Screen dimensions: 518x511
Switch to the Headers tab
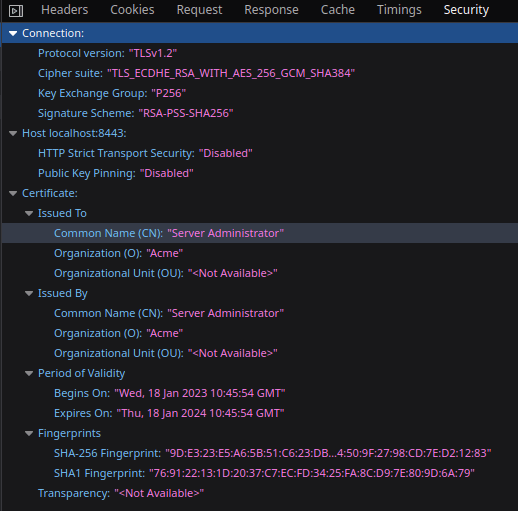point(65,10)
